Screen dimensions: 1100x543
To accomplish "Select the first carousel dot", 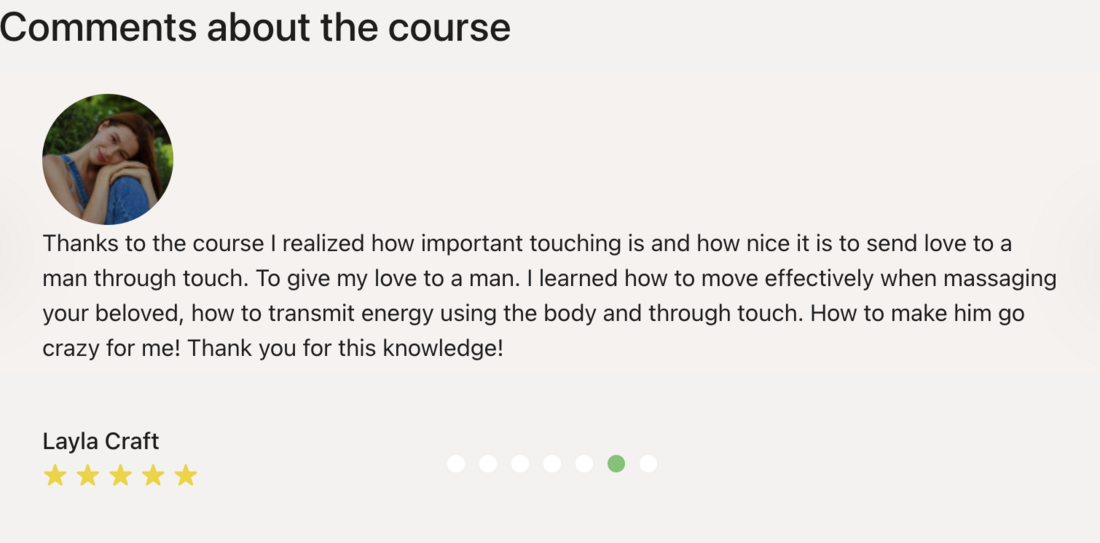I will (456, 464).
